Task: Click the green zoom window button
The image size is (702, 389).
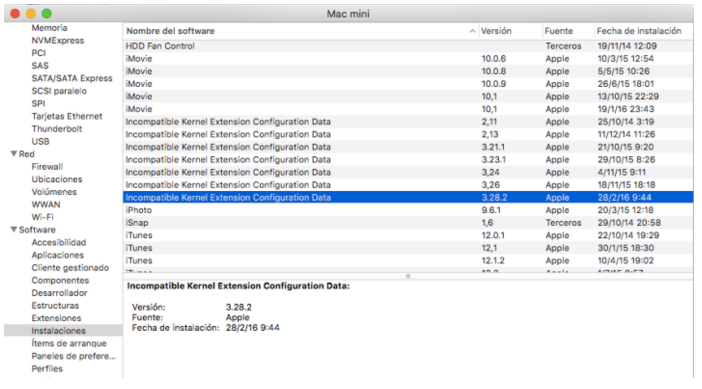Action: (47, 13)
